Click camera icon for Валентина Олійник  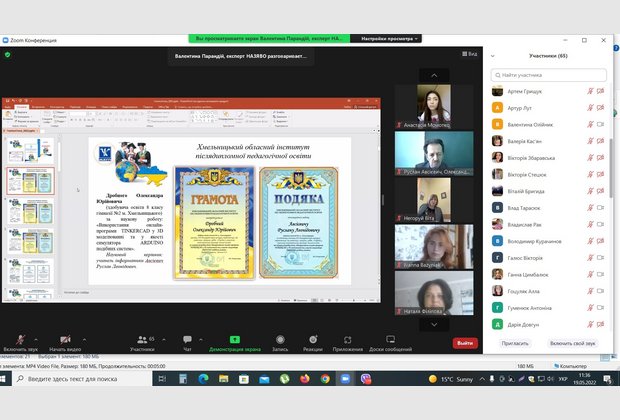click(x=600, y=124)
